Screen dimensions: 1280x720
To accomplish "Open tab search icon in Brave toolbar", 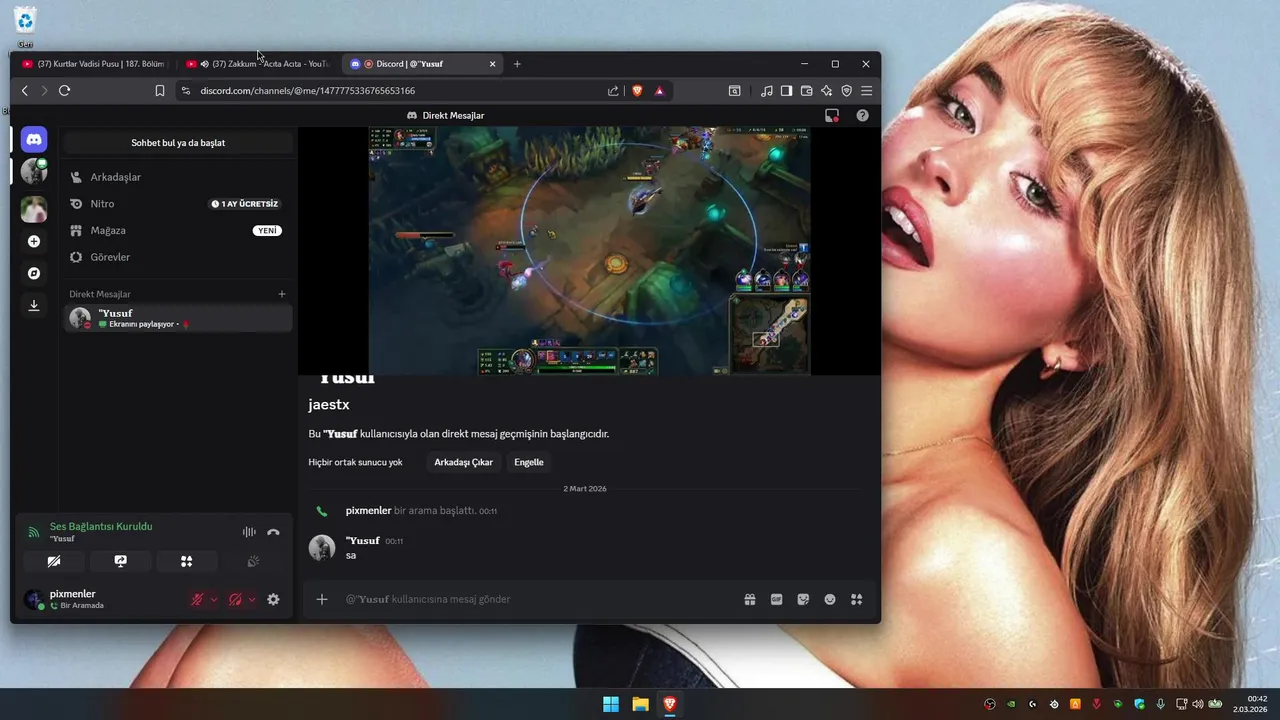I will pos(734,91).
